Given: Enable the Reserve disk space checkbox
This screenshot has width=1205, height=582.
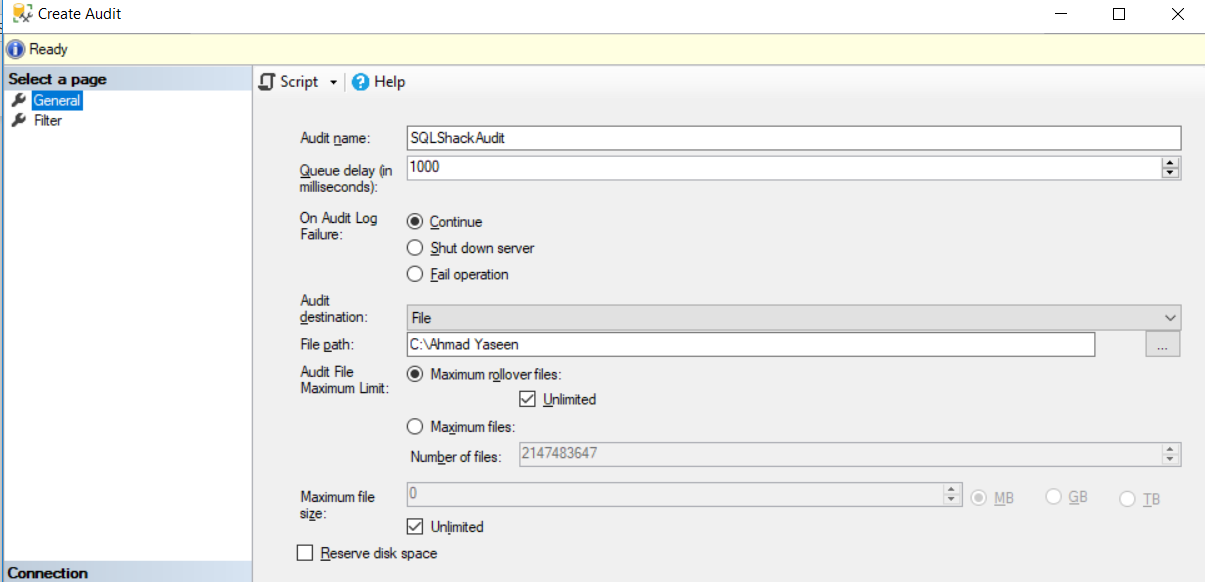Looking at the screenshot, I should point(305,553).
